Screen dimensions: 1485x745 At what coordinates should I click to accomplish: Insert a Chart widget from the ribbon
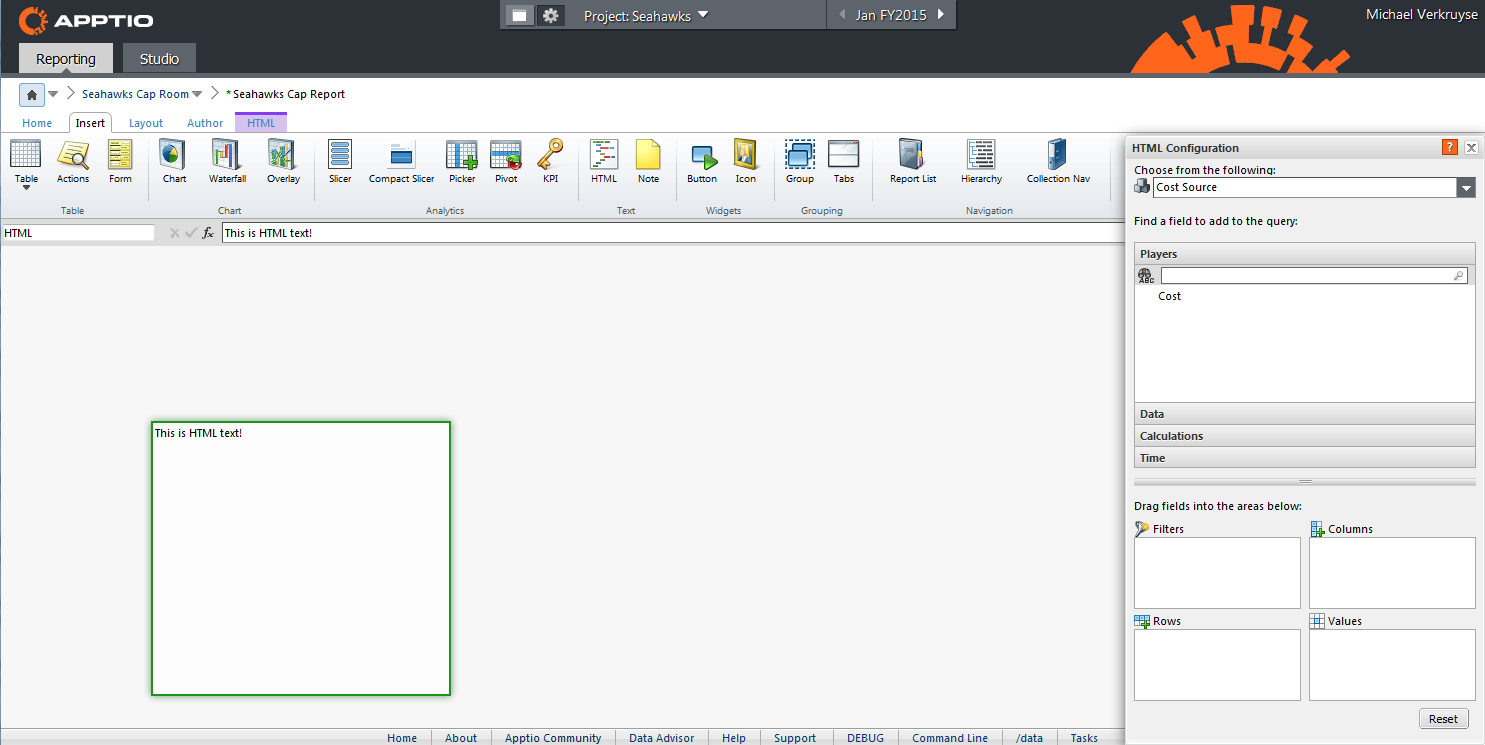173,162
